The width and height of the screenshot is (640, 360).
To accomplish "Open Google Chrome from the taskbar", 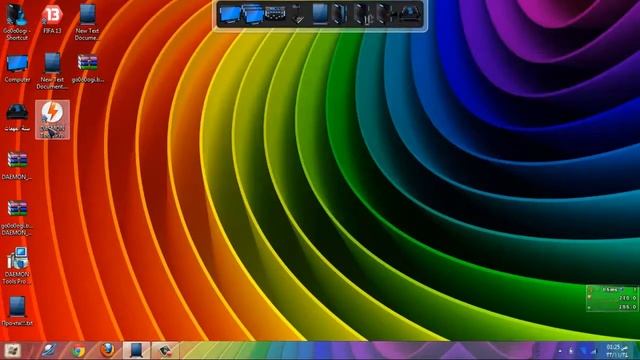I will click(78, 351).
